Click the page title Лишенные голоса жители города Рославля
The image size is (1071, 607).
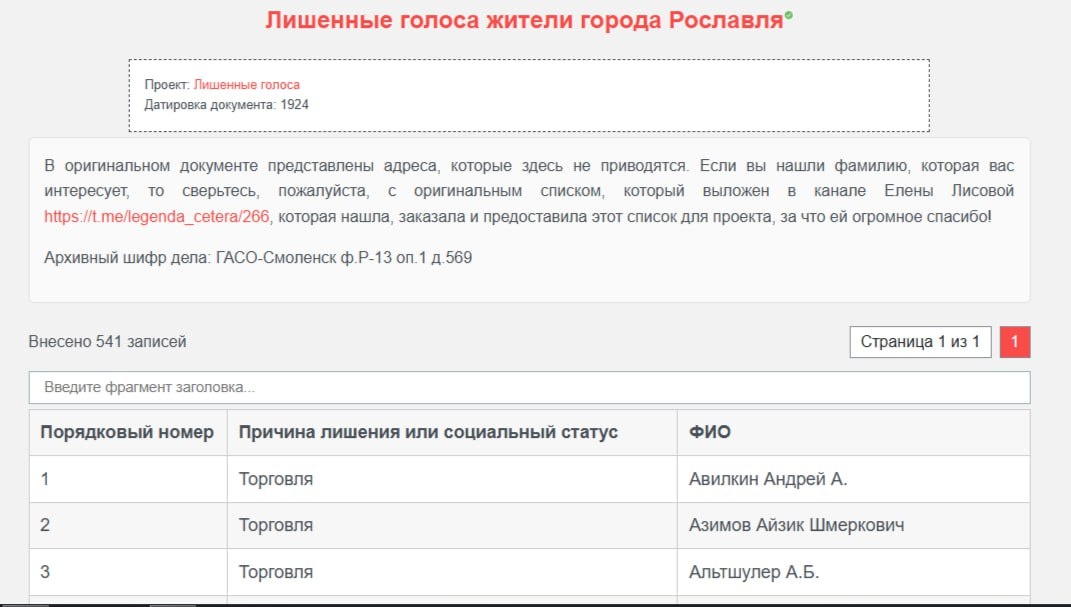524,20
